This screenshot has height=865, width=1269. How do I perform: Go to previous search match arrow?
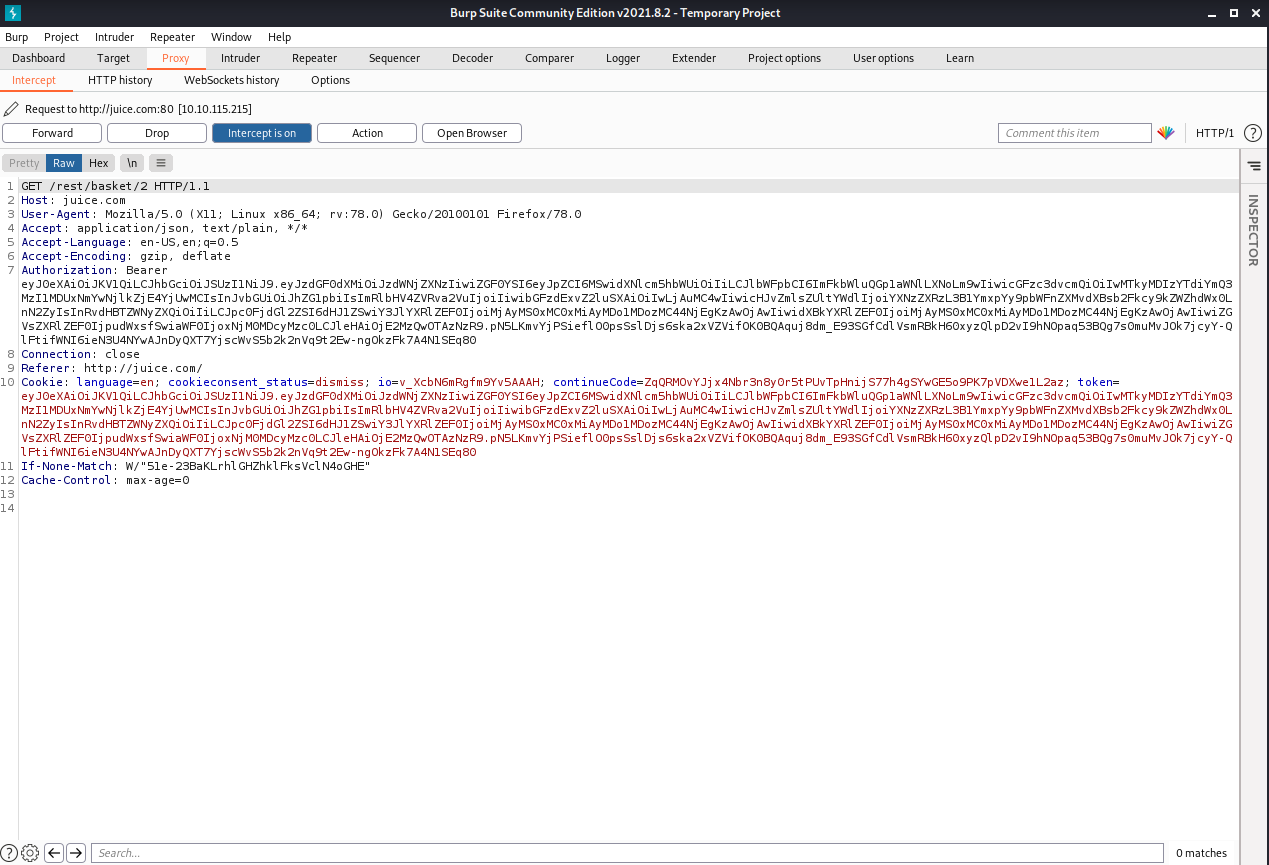(54, 853)
